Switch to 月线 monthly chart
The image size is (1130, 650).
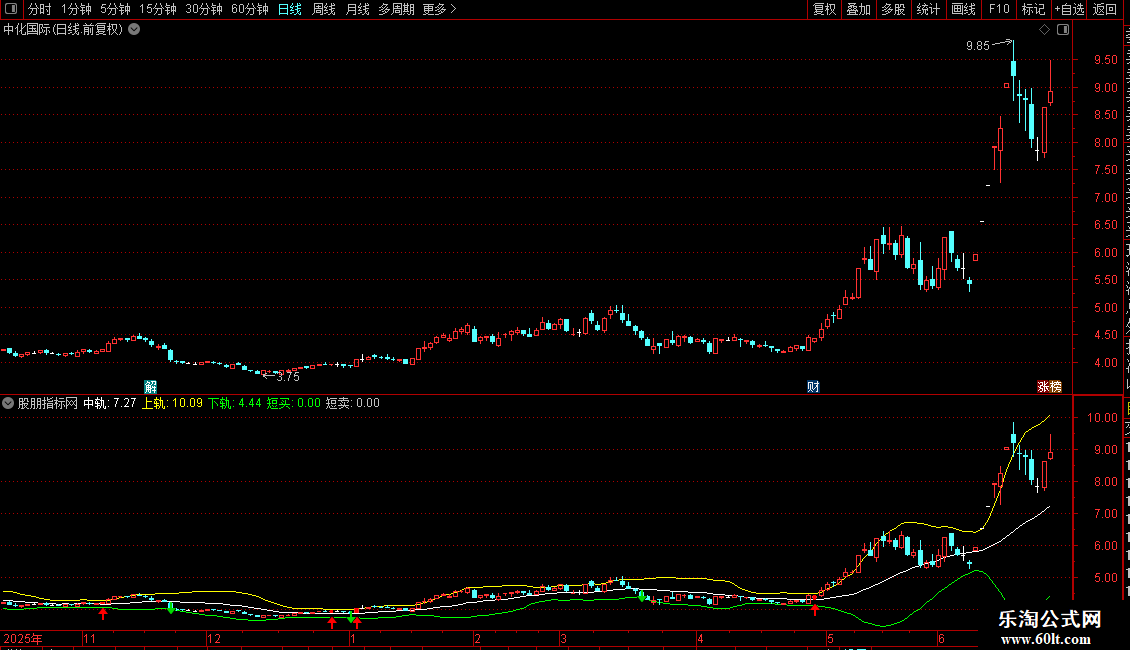(x=357, y=9)
